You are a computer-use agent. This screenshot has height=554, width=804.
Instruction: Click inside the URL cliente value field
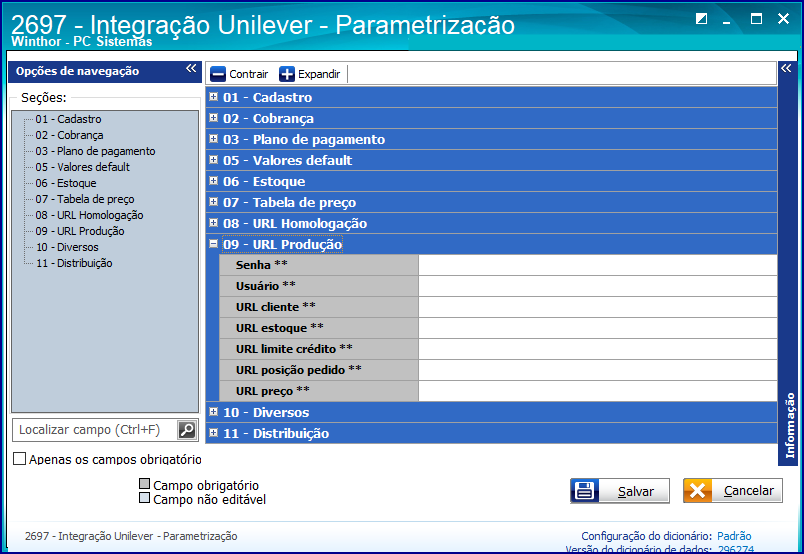[597, 307]
